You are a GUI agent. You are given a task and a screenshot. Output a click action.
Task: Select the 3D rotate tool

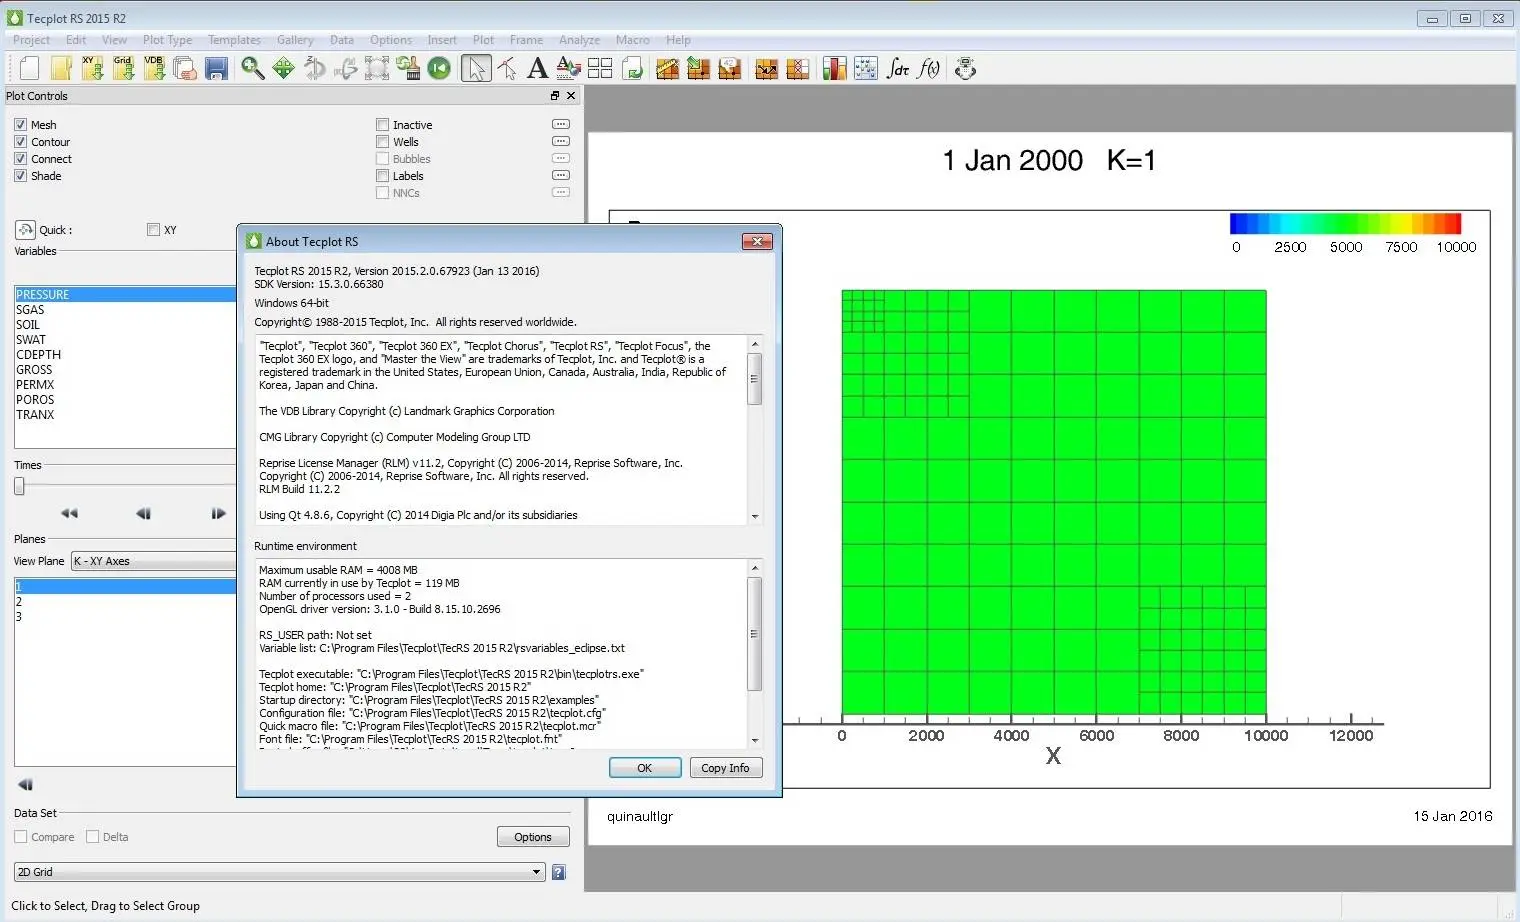click(315, 68)
